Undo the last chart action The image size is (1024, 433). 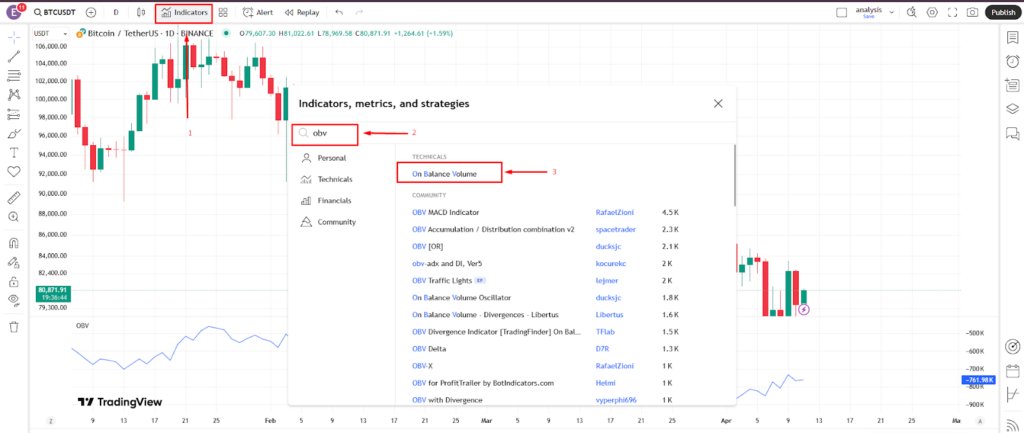(338, 12)
